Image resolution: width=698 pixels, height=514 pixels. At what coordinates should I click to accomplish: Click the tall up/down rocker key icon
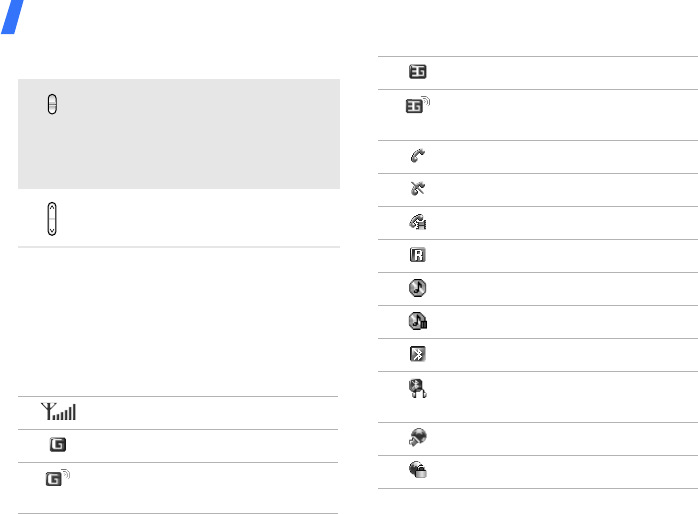tap(52, 218)
